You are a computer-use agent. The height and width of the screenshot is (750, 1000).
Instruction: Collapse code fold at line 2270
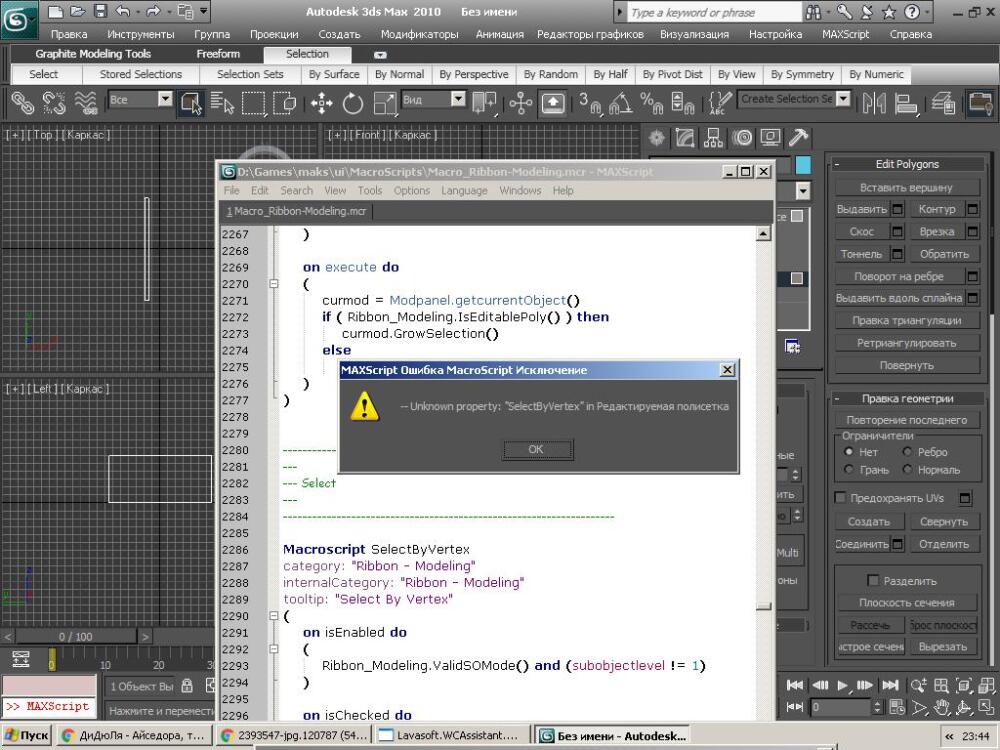pos(274,284)
